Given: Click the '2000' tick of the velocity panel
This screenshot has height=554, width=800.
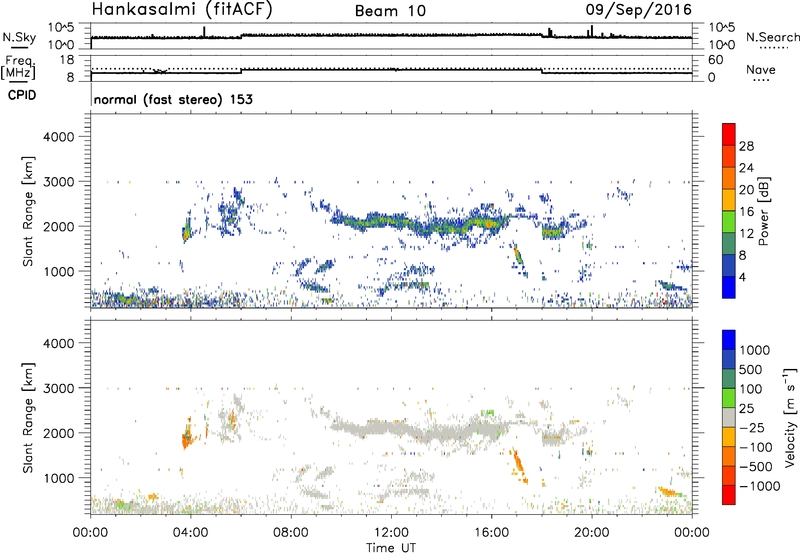Looking at the screenshot, I should pos(58,433).
